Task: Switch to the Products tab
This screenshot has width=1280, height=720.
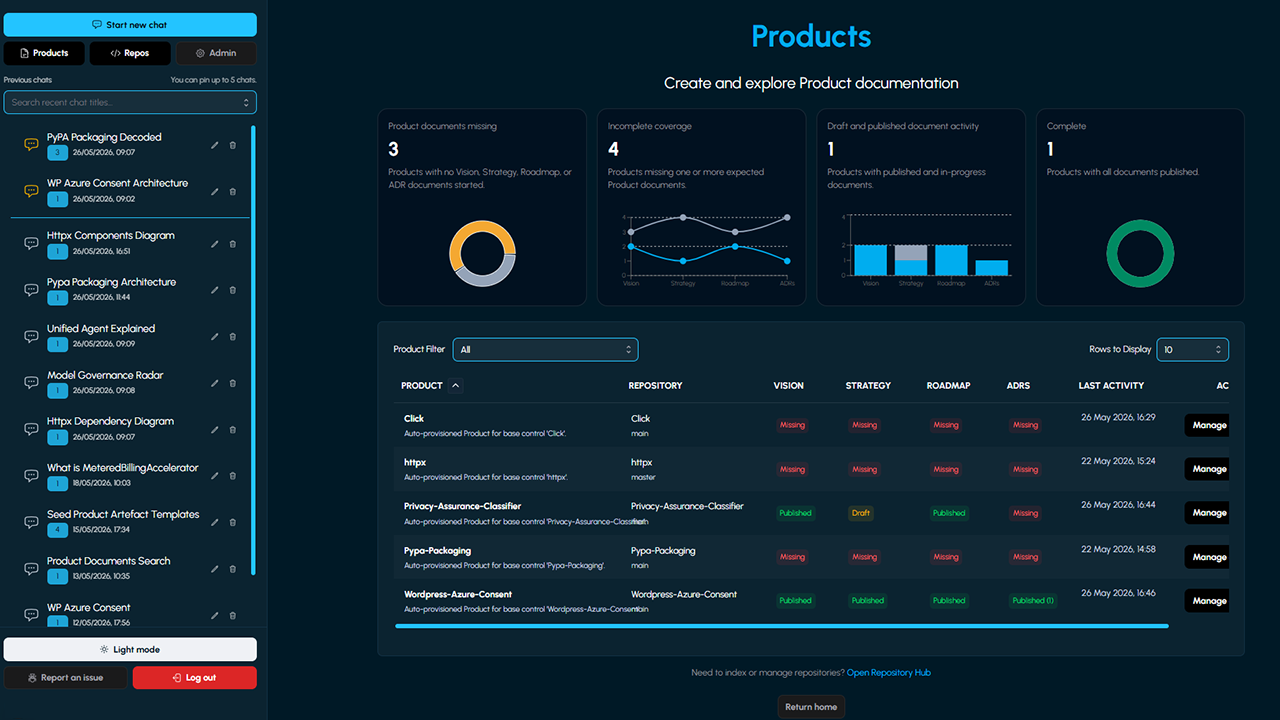Action: tap(44, 53)
